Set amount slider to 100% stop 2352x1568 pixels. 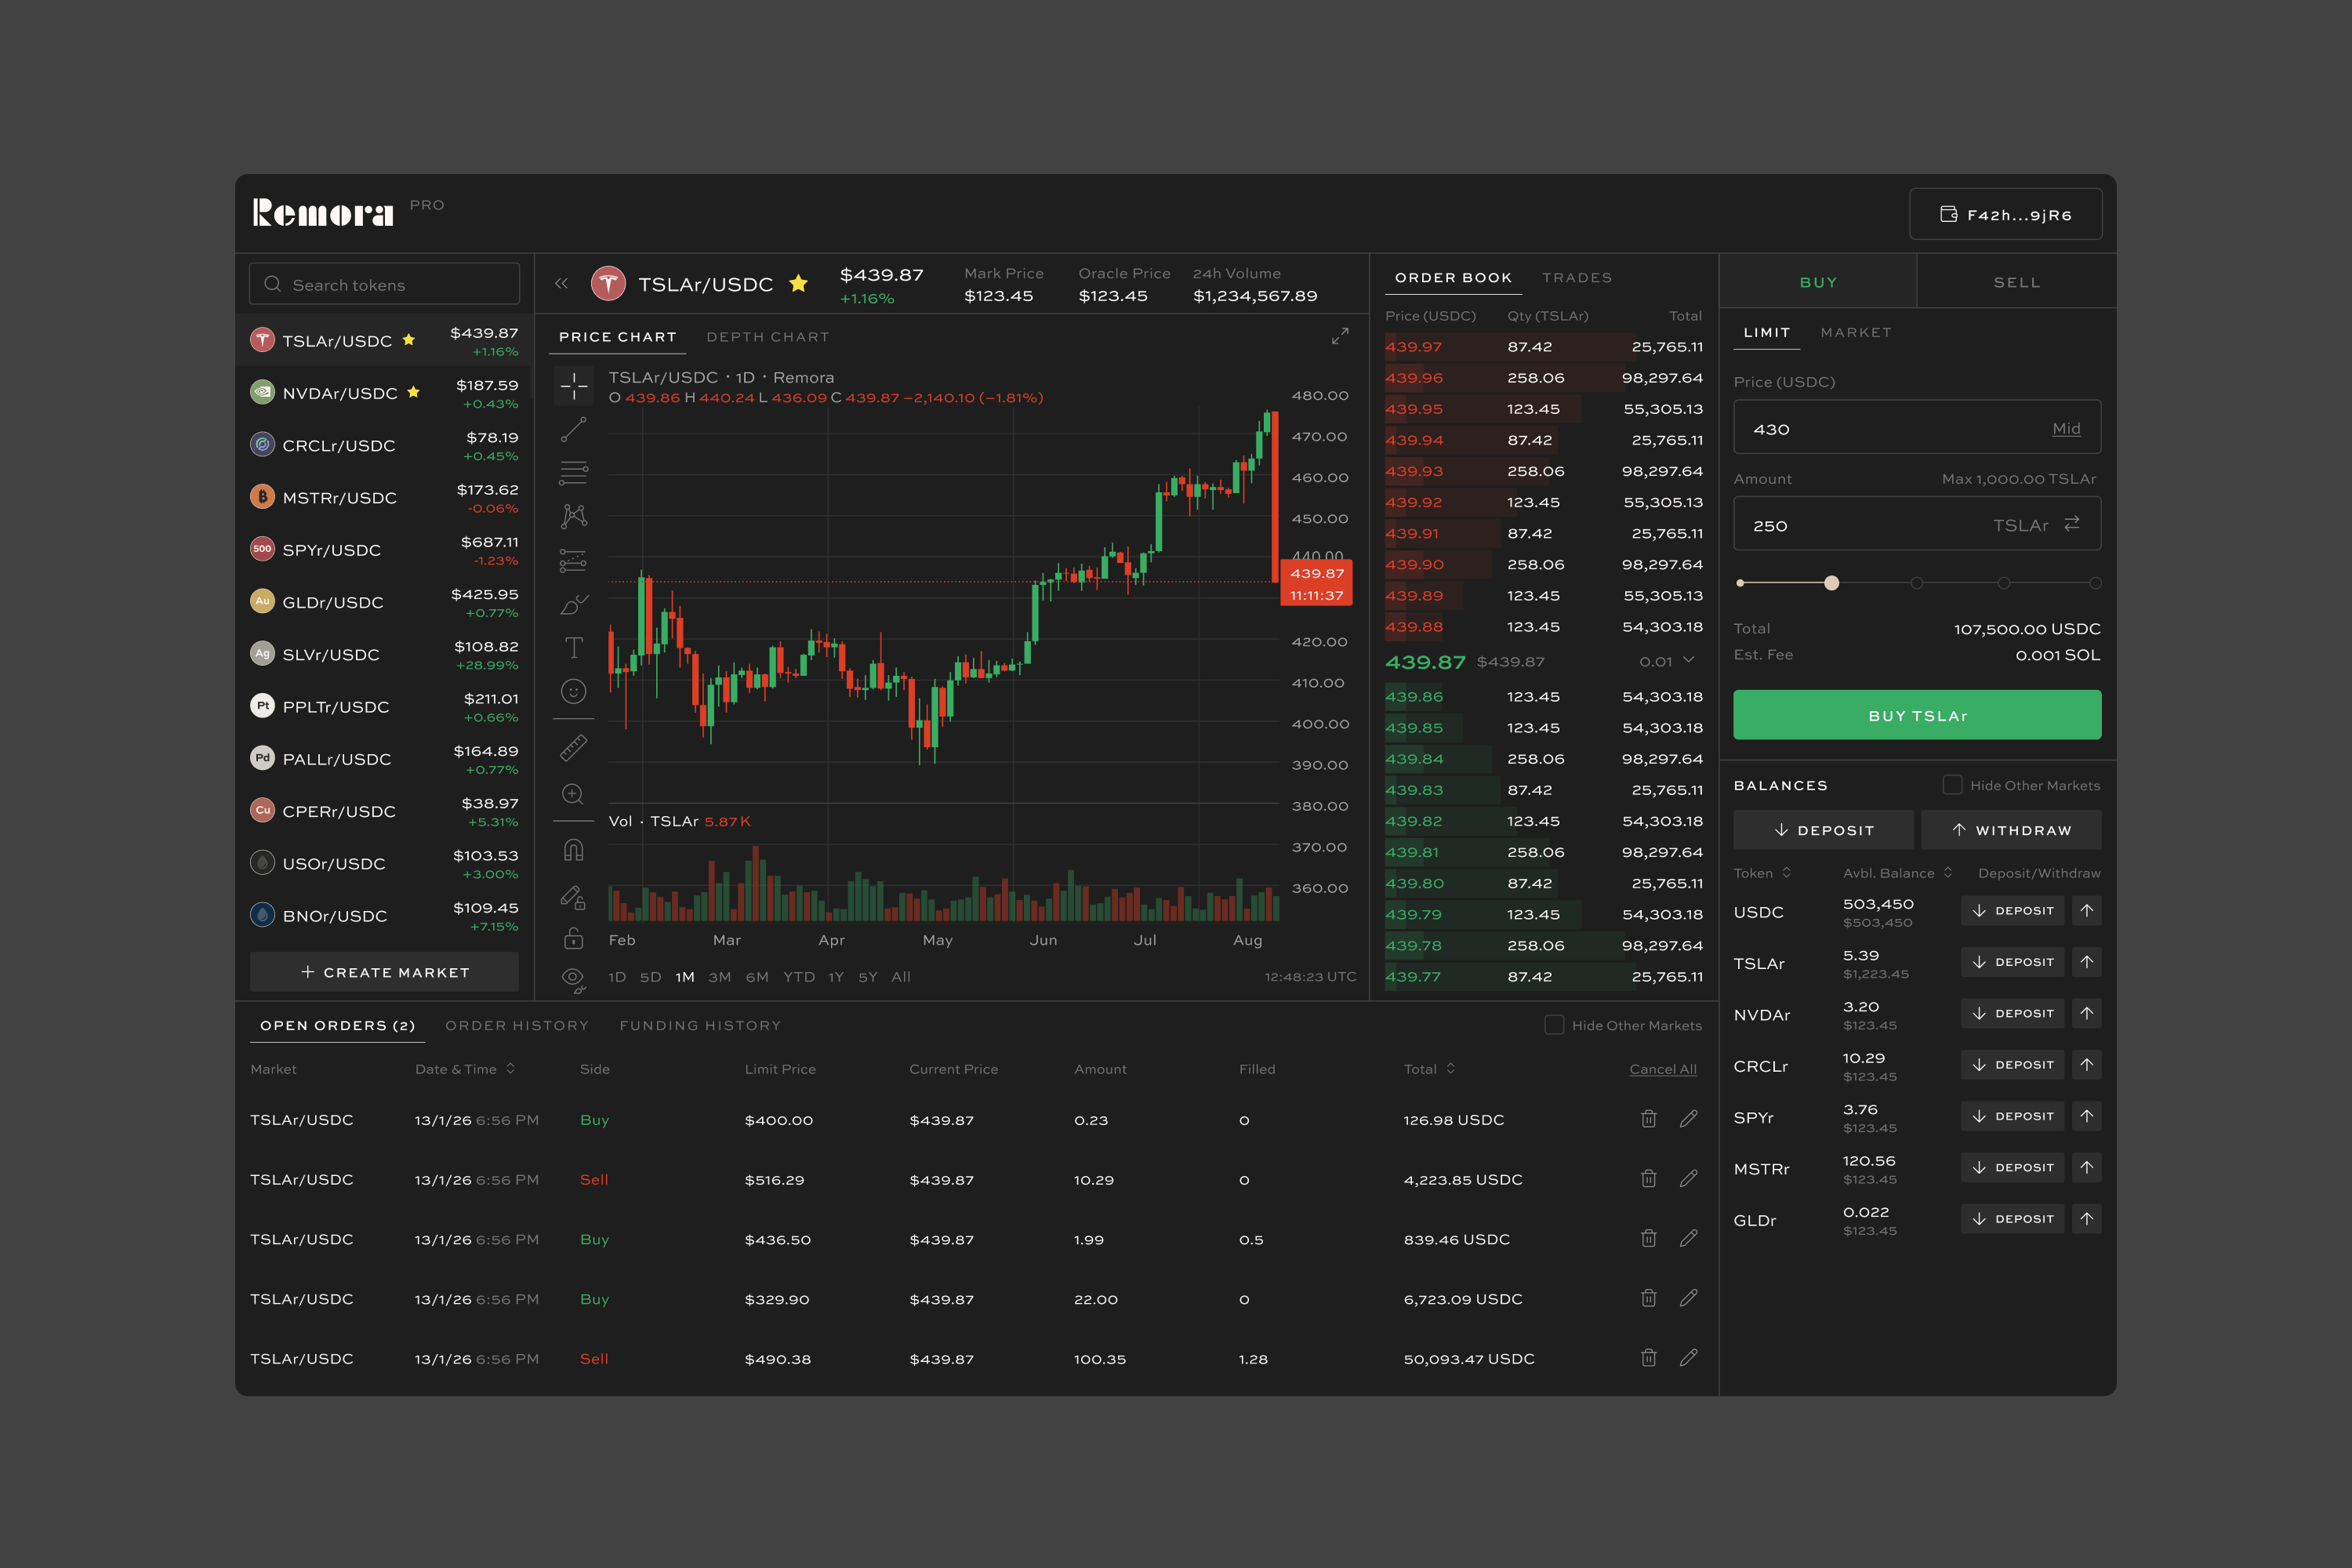pyautogui.click(x=2095, y=583)
